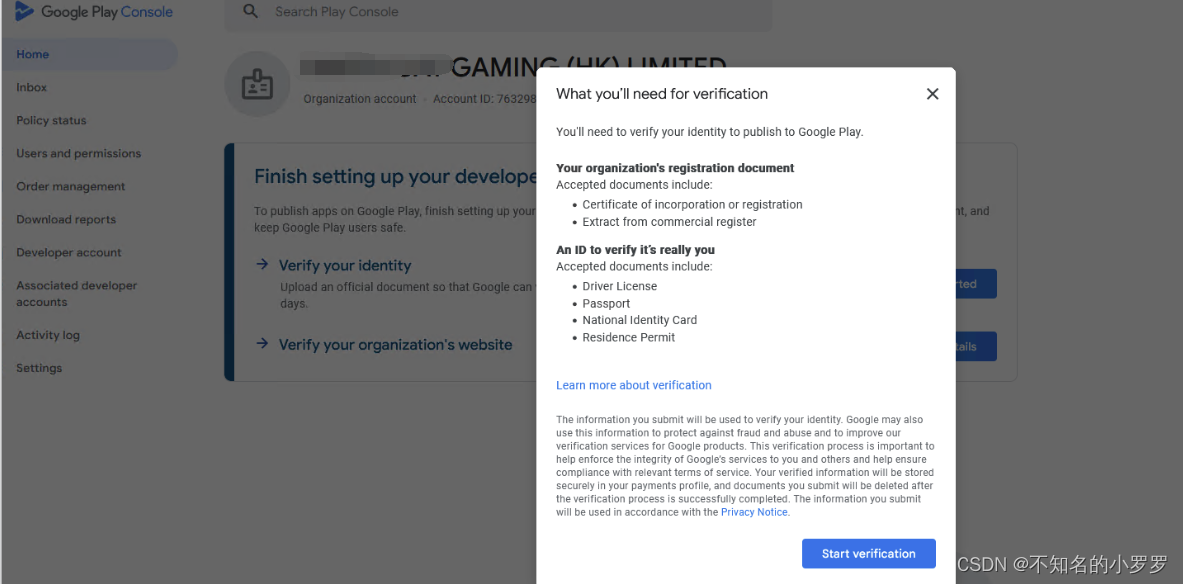Click the Driver License list item
Viewport: 1183px width, 584px height.
point(619,286)
